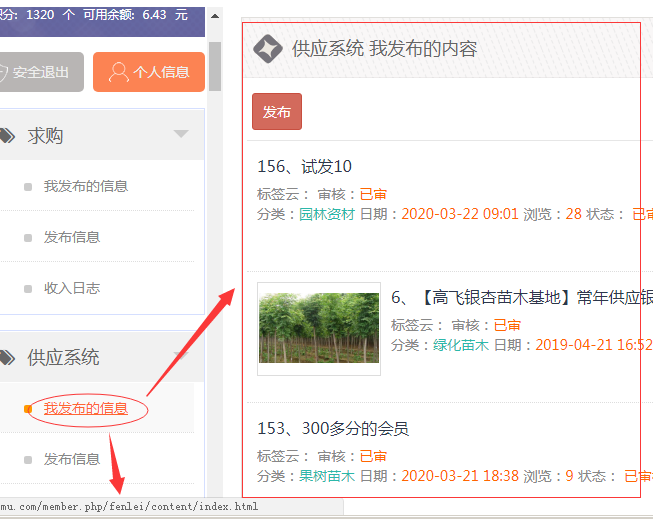Click the tag icon beside 求购

click(x=7, y=135)
